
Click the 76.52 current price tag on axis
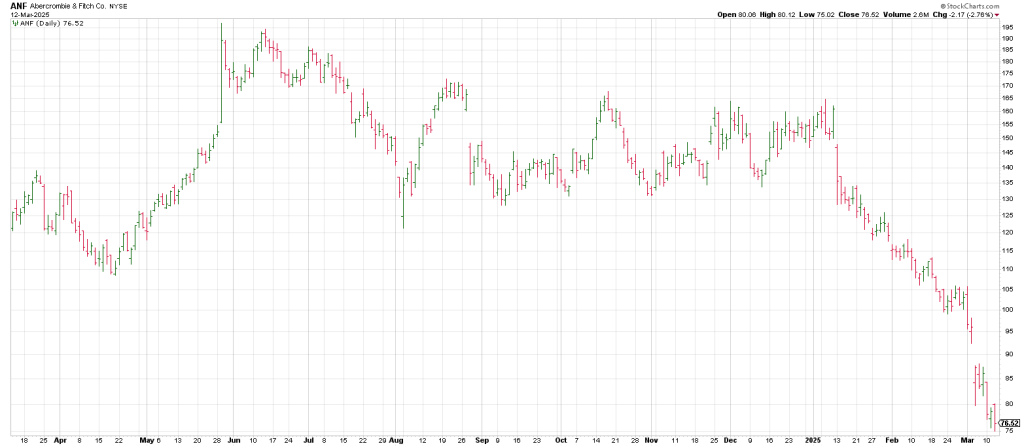pyautogui.click(x=1008, y=423)
